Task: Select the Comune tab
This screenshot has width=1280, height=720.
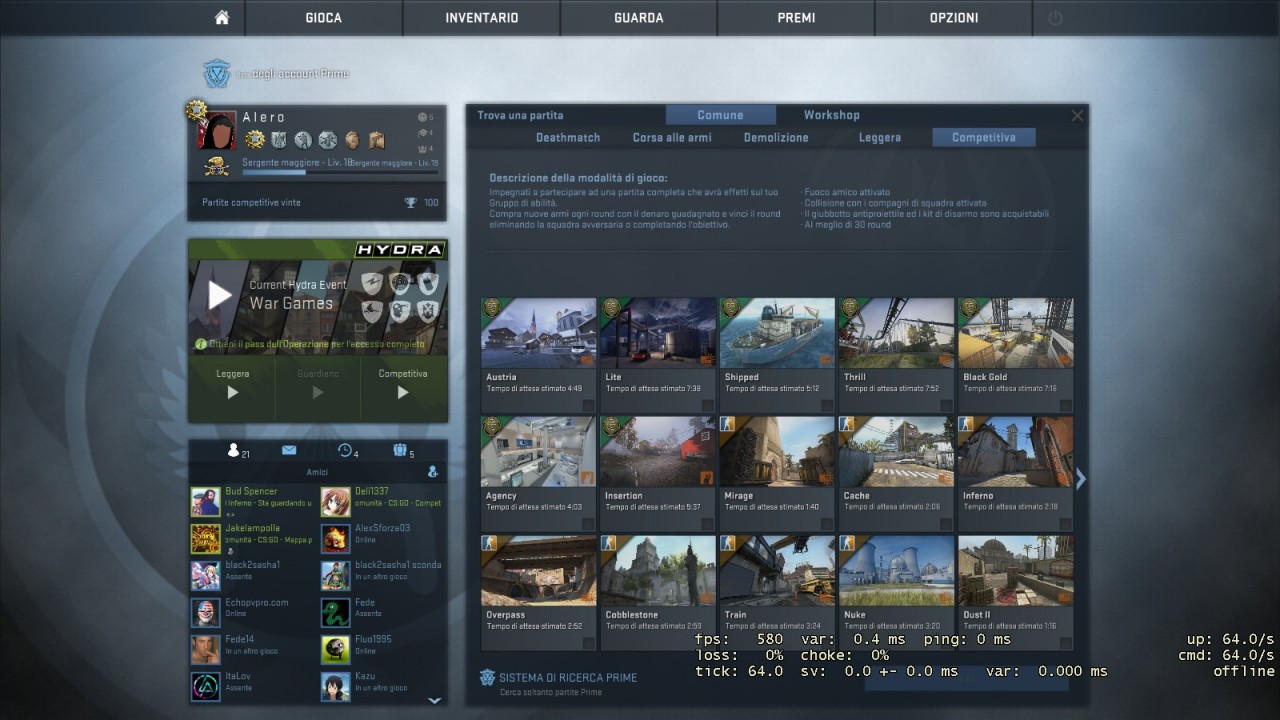Action: [x=721, y=115]
